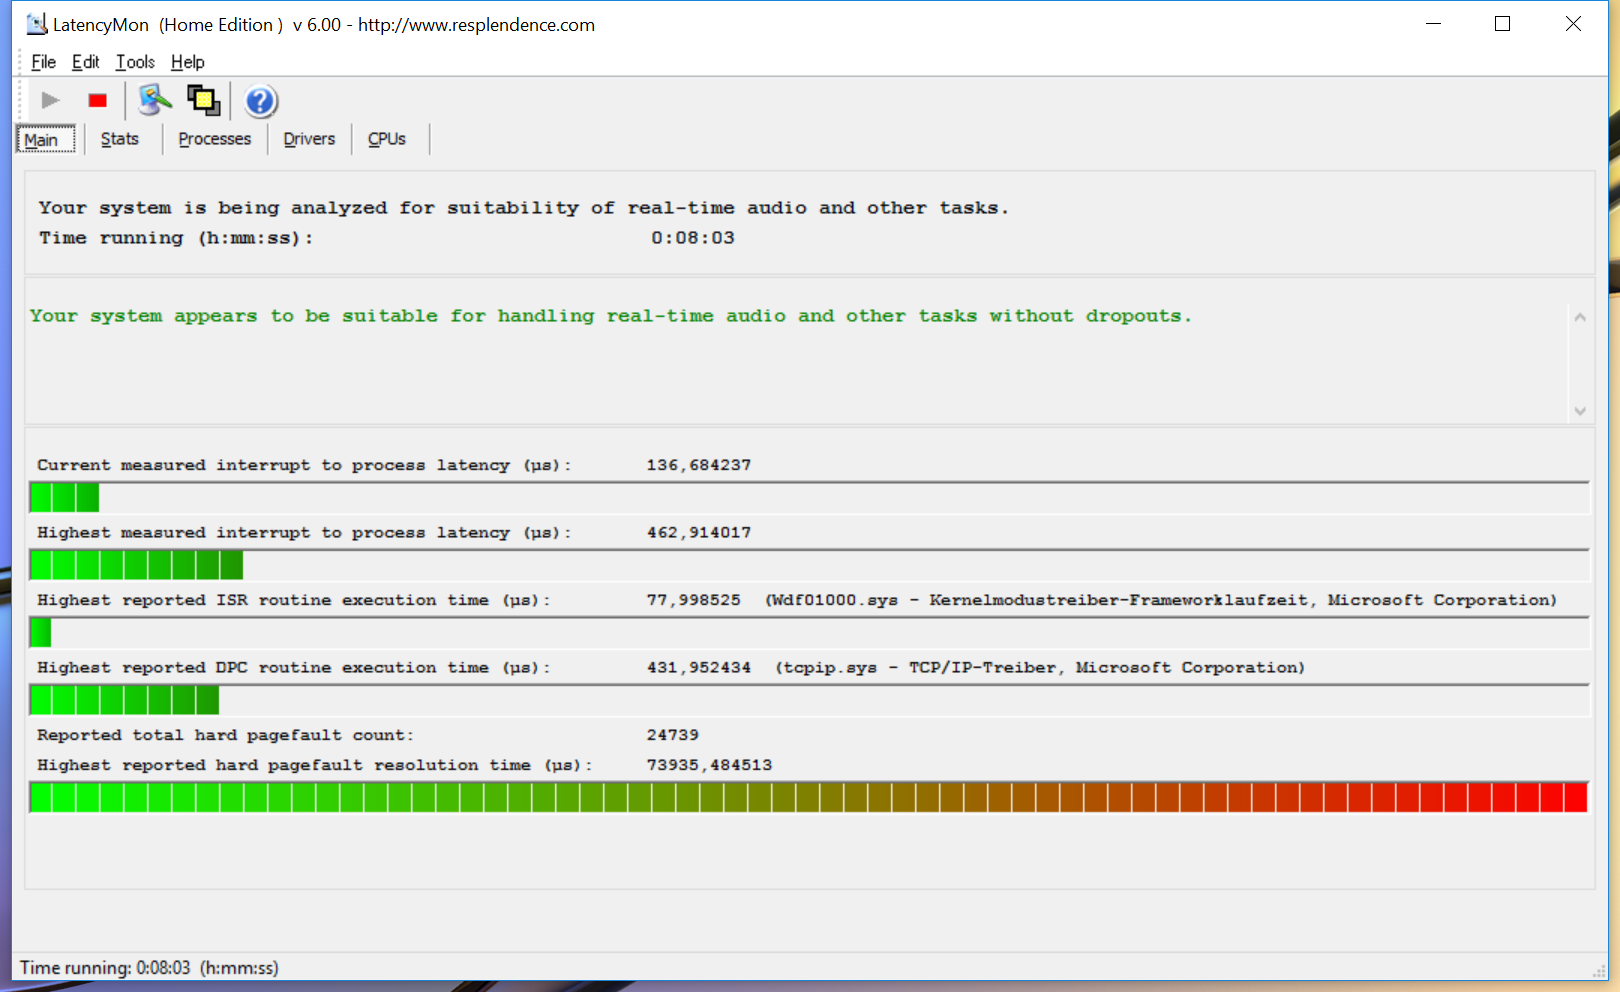This screenshot has height=992, width=1620.
Task: Open the Edit menu
Action: click(85, 62)
